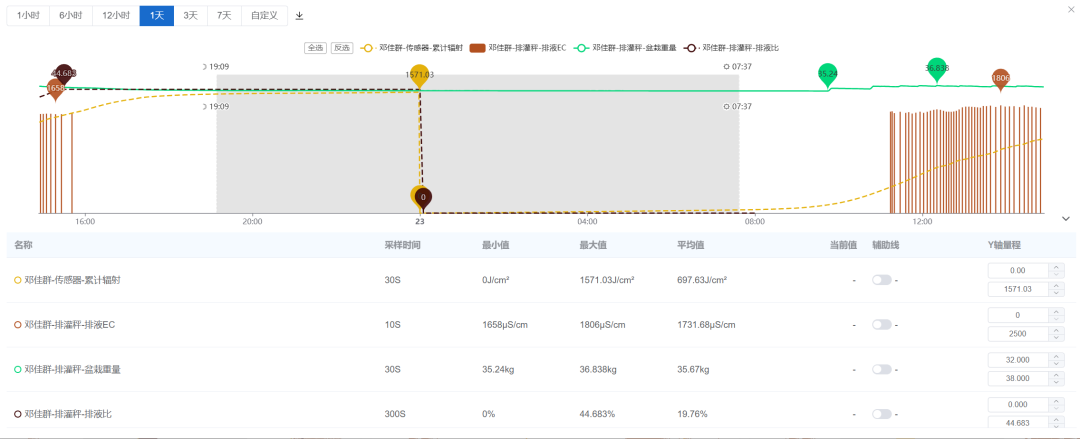
Task: Click the 697.63J/cm² average value cell
Action: (702, 280)
